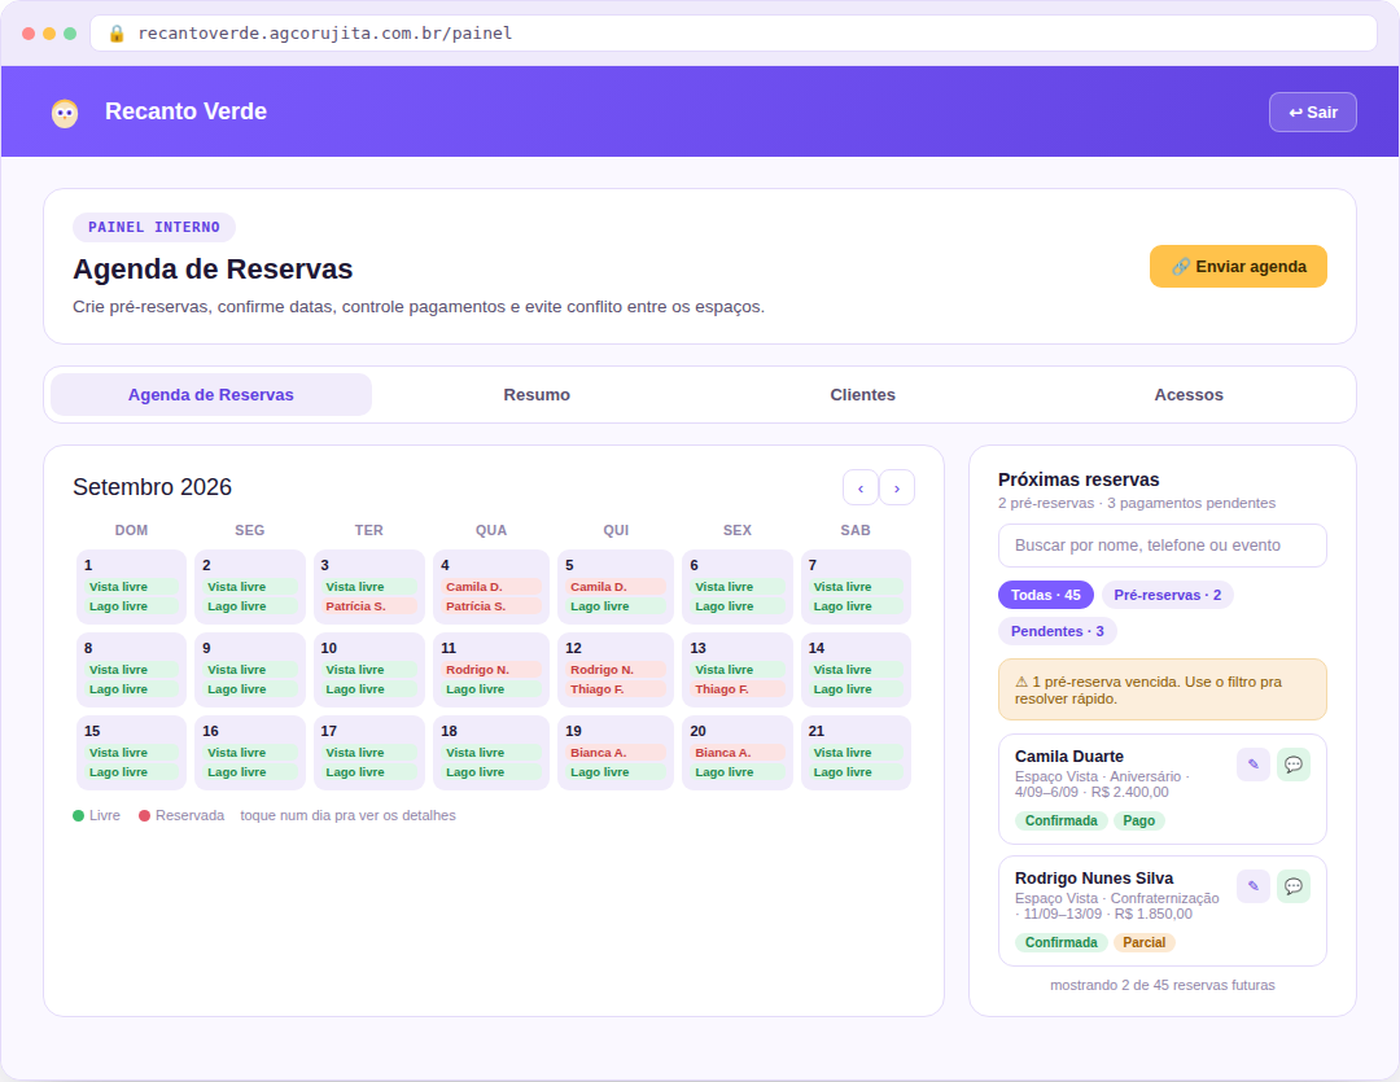Select day 1 in the calendar
The image size is (1400, 1082).
click(x=131, y=587)
